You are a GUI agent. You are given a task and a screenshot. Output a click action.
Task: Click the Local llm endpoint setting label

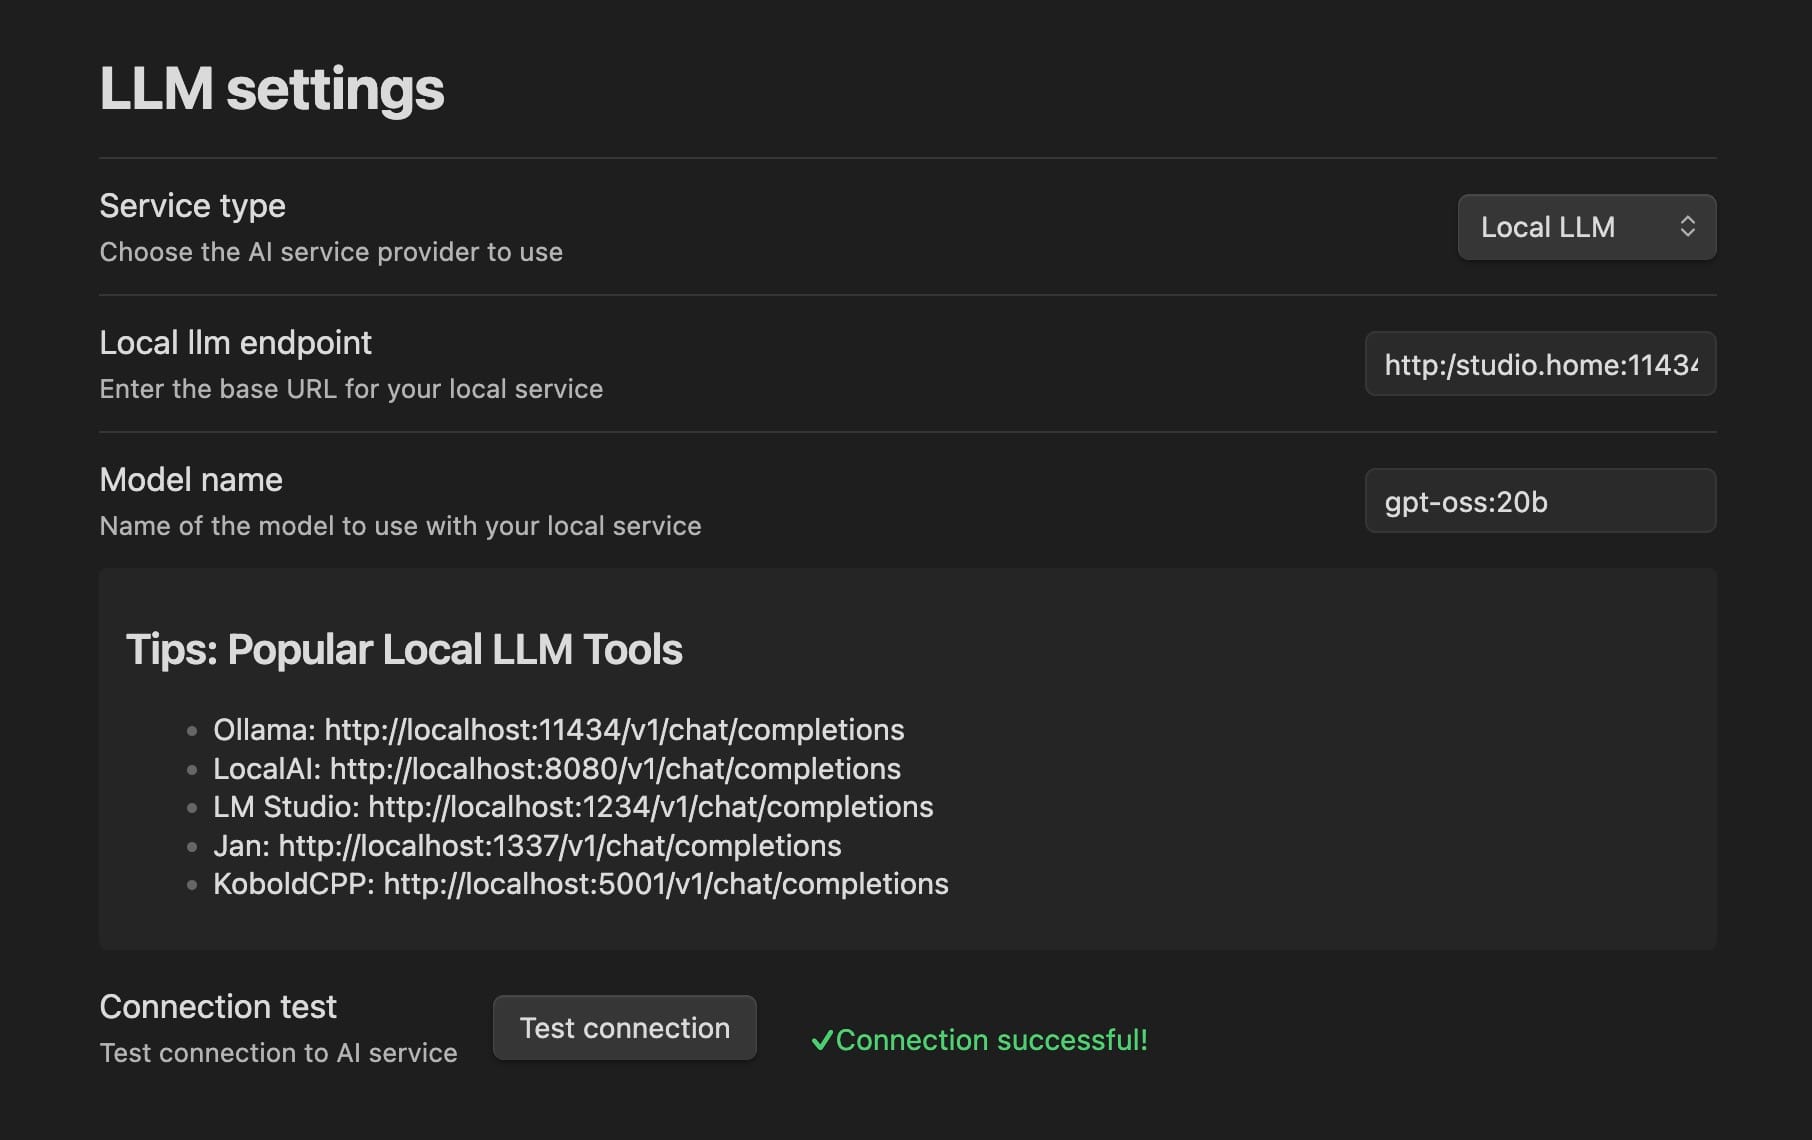[x=235, y=343]
